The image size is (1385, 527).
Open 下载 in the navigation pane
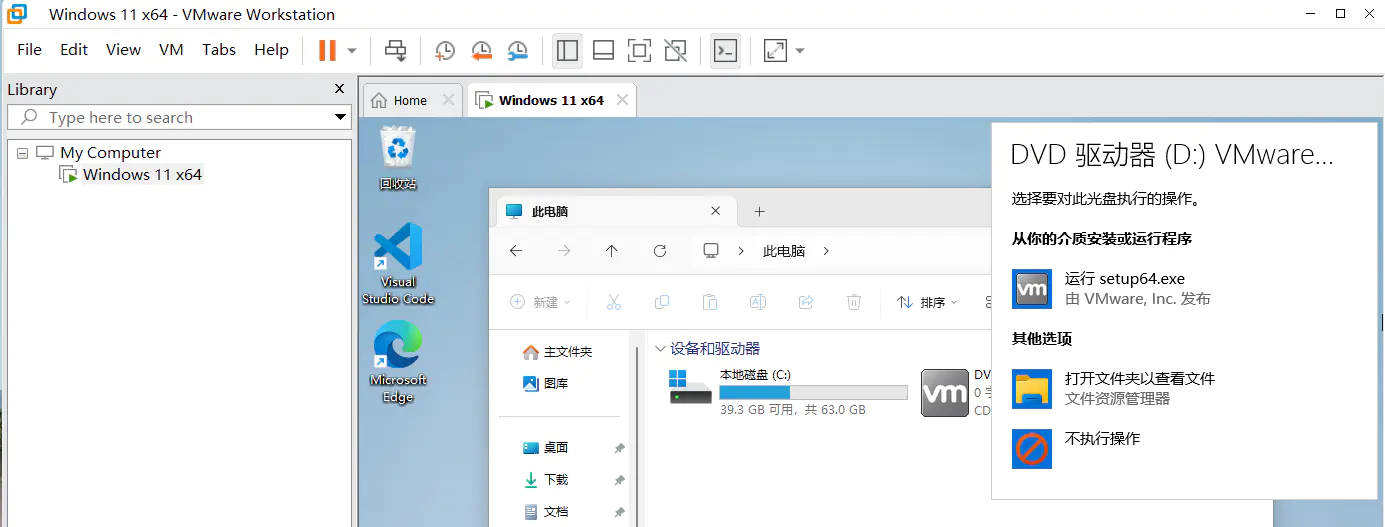(x=547, y=479)
